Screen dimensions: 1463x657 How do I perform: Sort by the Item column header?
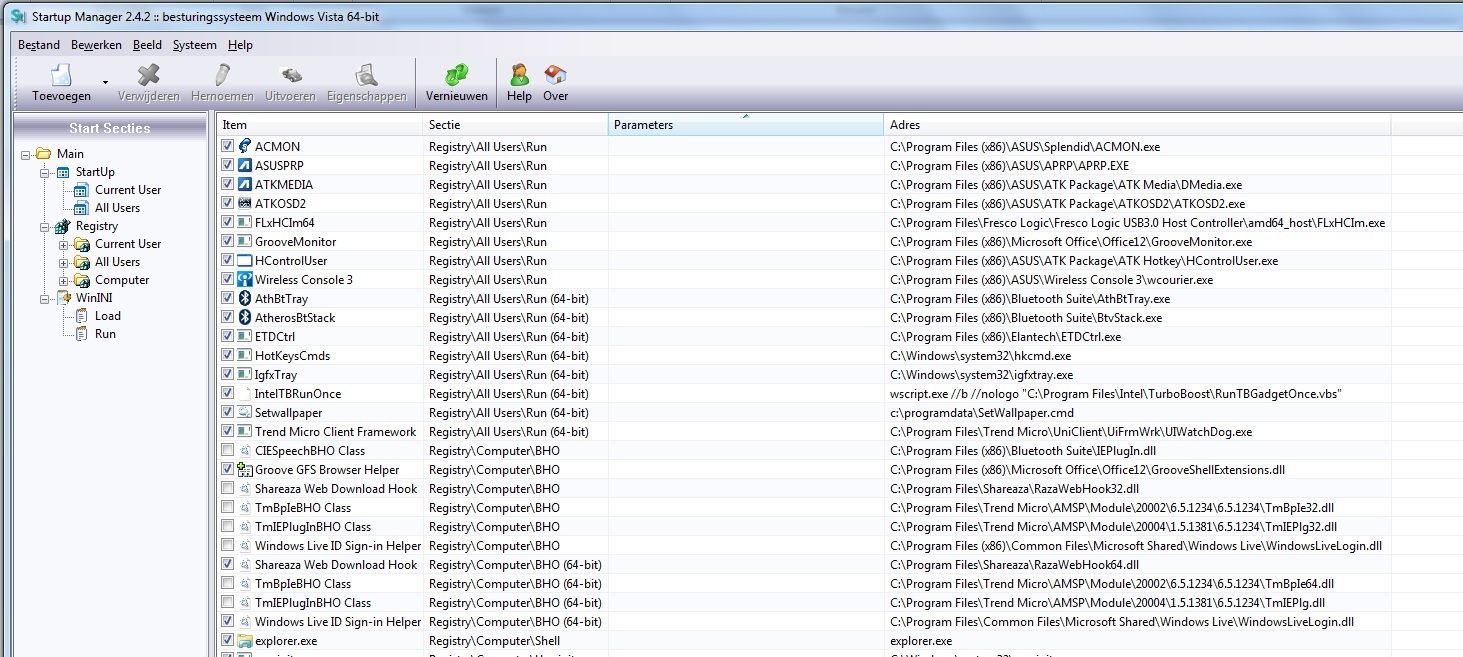pos(320,125)
